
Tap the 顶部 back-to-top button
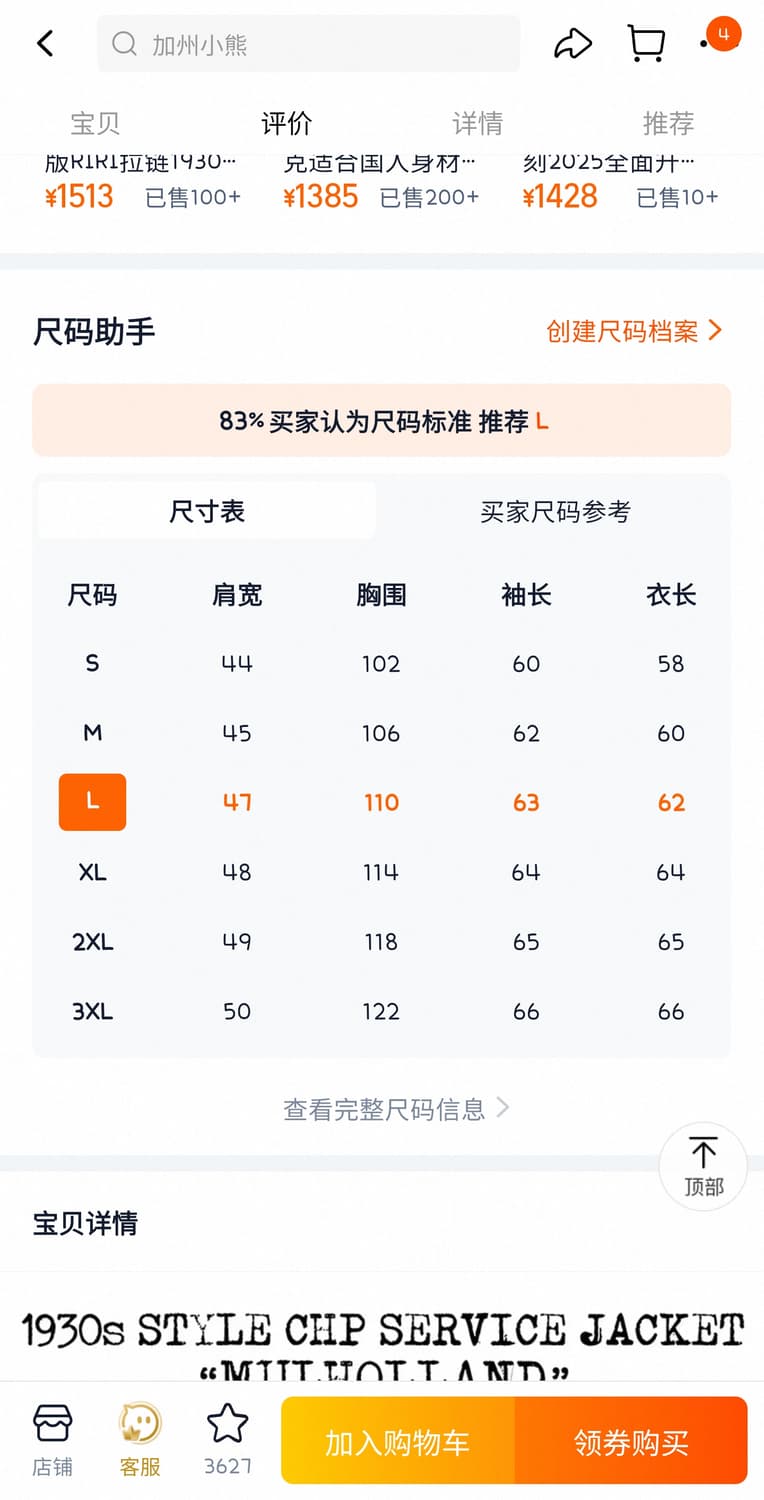(x=703, y=1166)
